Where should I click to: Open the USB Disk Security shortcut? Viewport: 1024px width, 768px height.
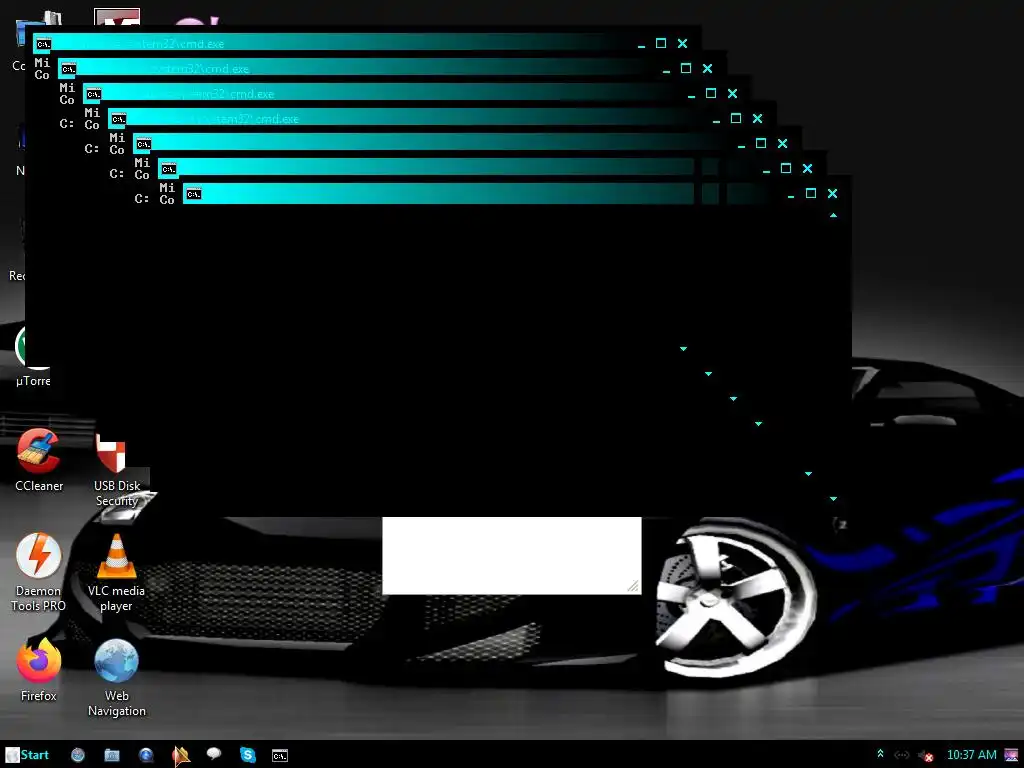(116, 470)
